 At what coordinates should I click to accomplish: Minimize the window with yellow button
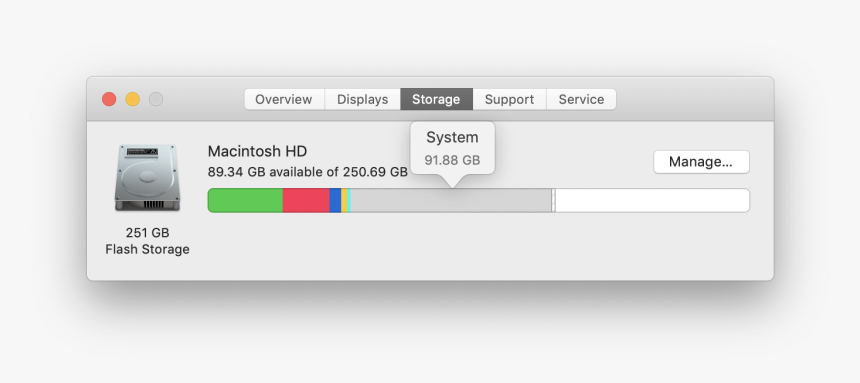[133, 99]
